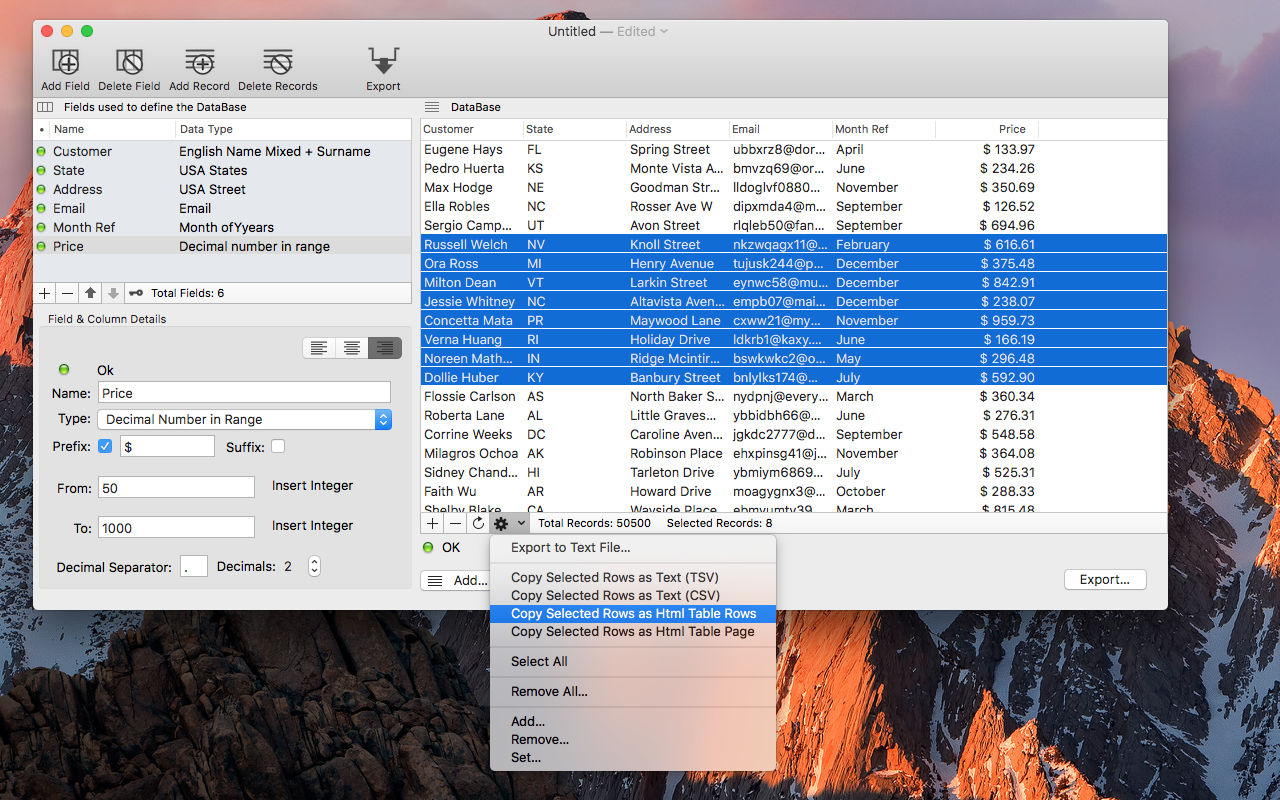Click the plus icon under the records table
Viewport: 1280px width, 800px height.
[x=432, y=523]
